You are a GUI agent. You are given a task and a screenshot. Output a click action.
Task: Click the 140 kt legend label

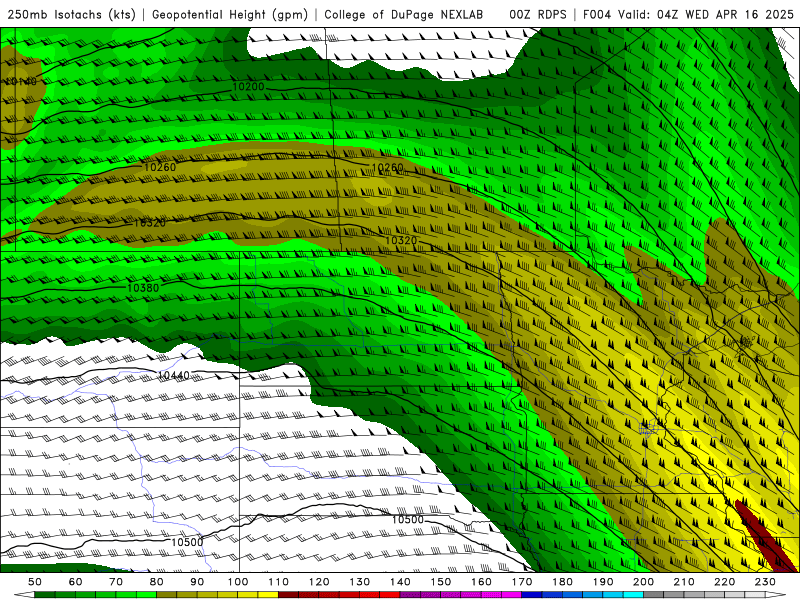coord(400,582)
